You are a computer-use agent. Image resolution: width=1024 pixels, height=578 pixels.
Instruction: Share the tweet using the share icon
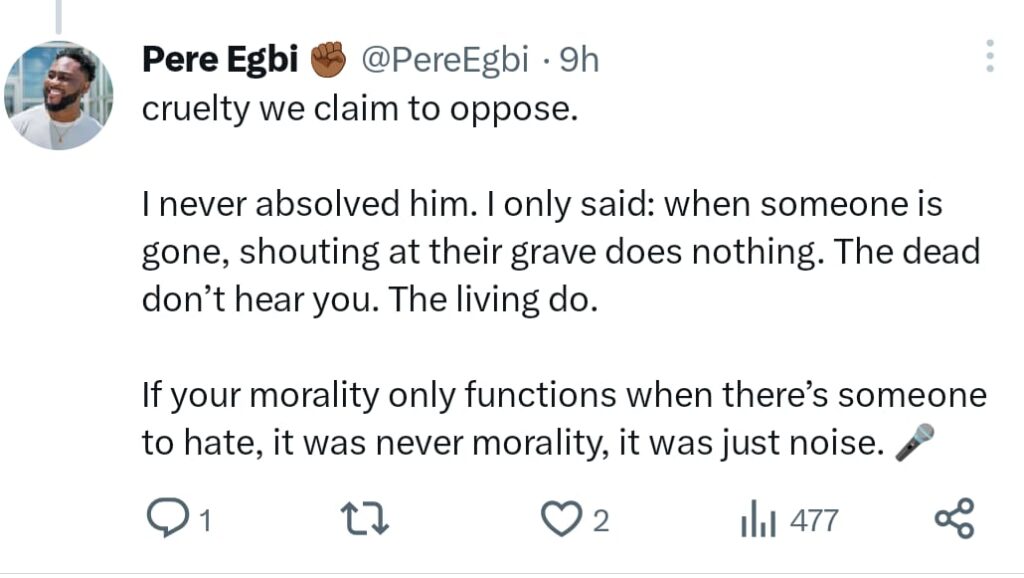pyautogui.click(x=953, y=519)
